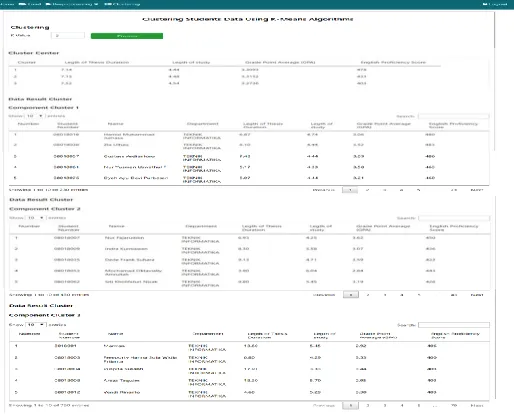Go to the Next page of Cluster 1 table

(x=476, y=190)
